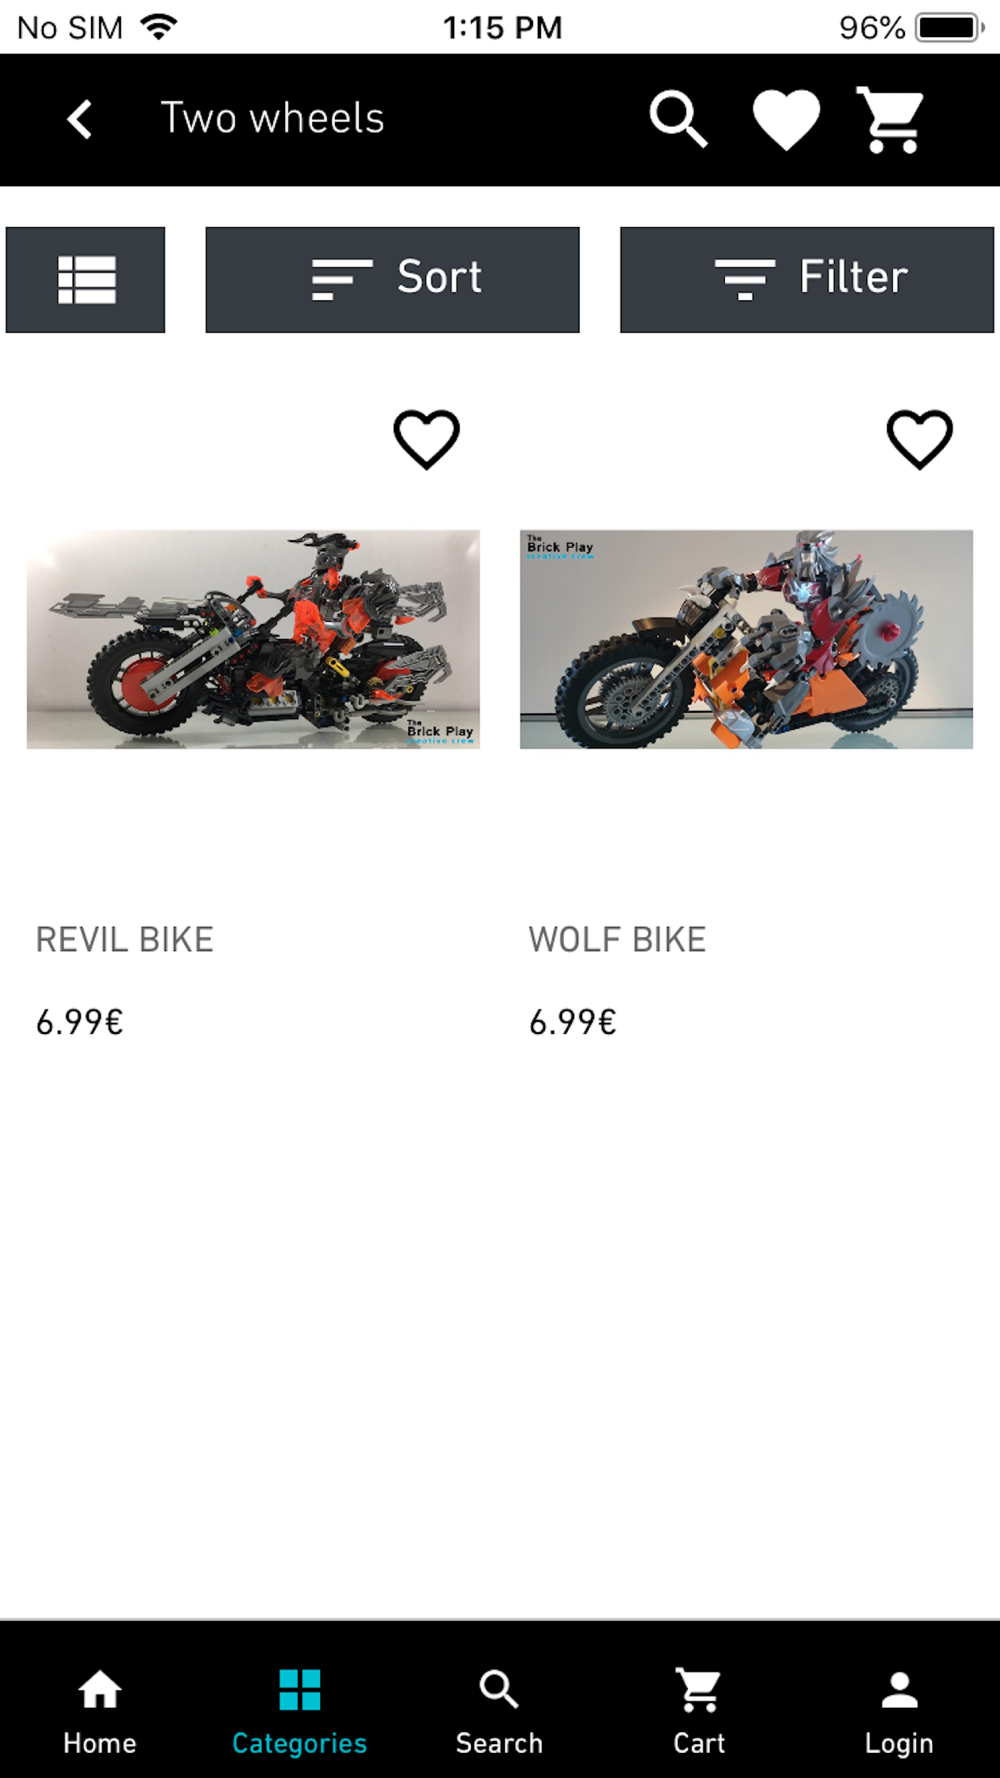This screenshot has height=1778, width=1000.
Task: Open the Sort options
Action: pos(392,280)
